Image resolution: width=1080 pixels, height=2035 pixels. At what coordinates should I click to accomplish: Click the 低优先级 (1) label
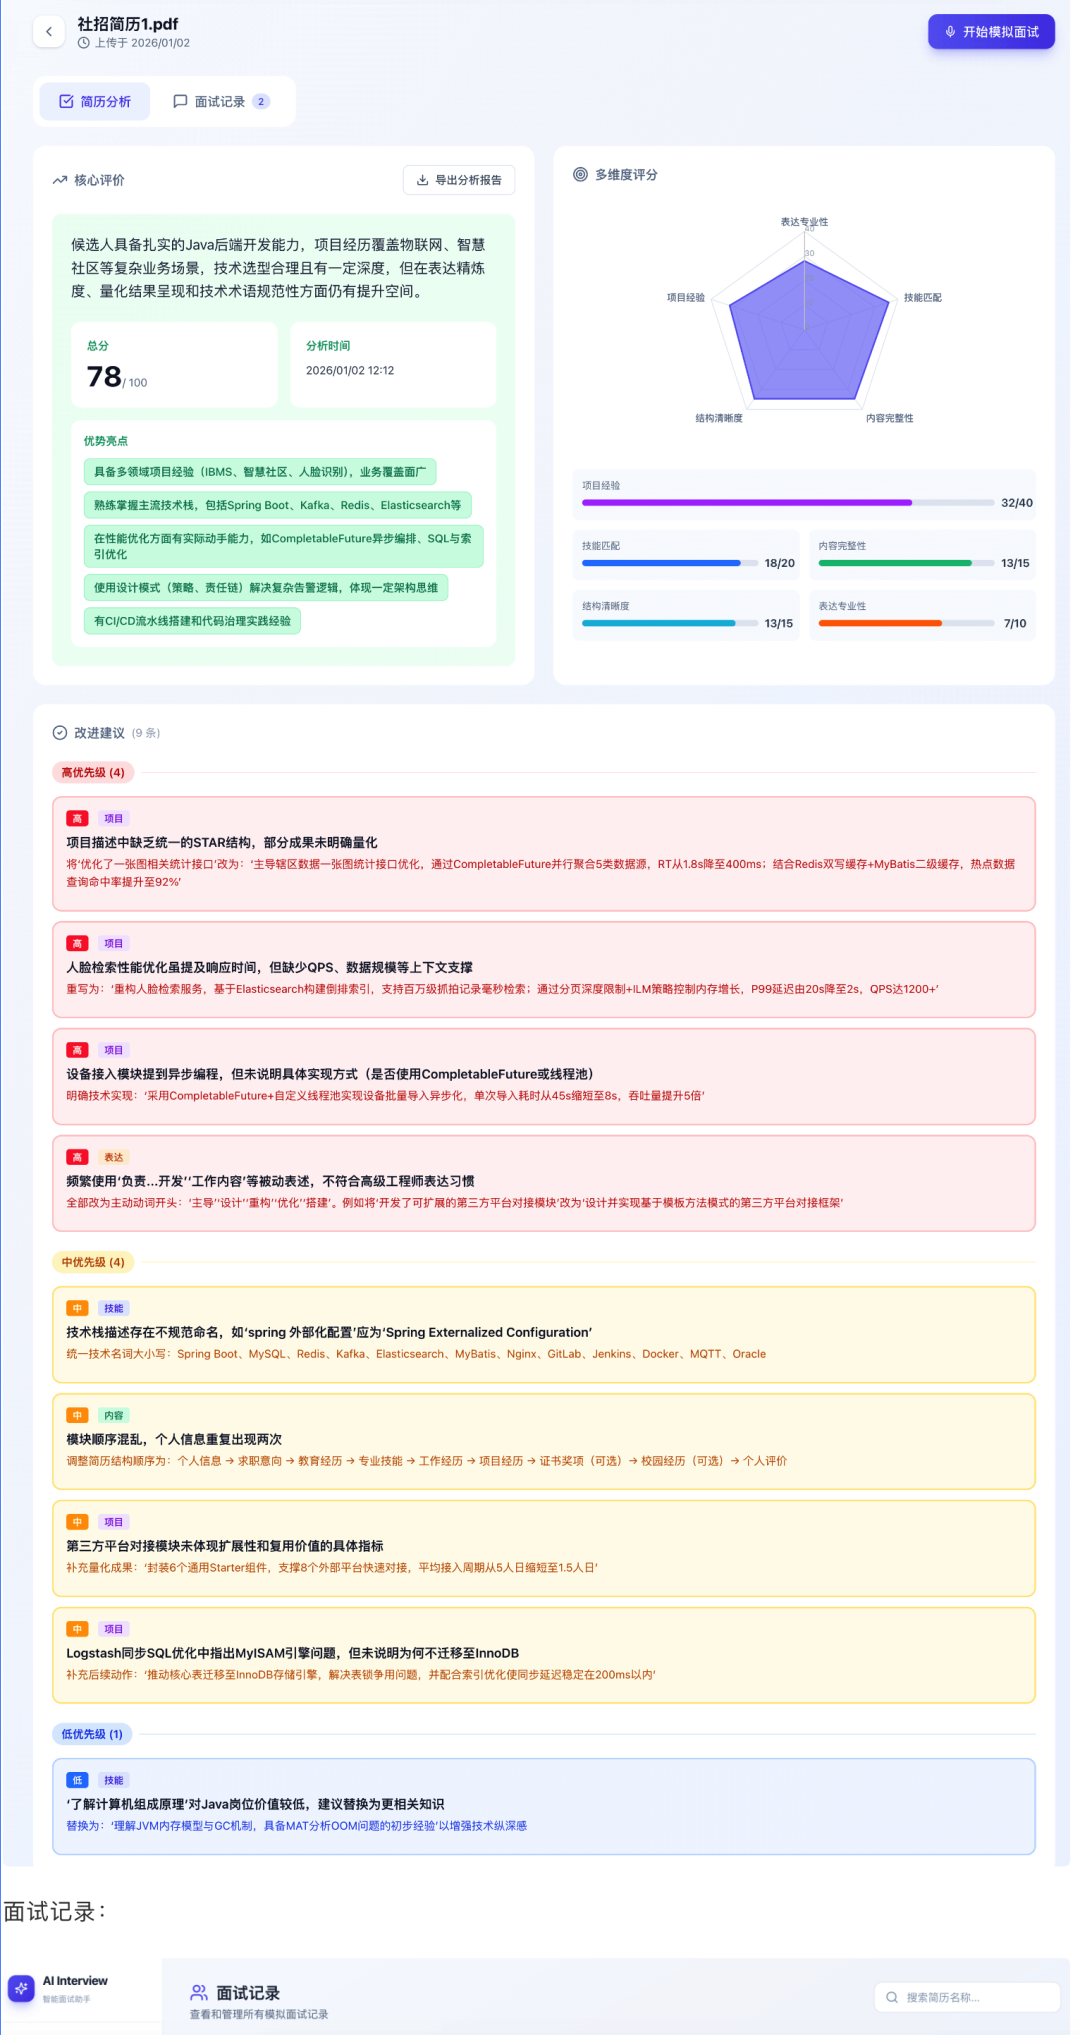(92, 1734)
